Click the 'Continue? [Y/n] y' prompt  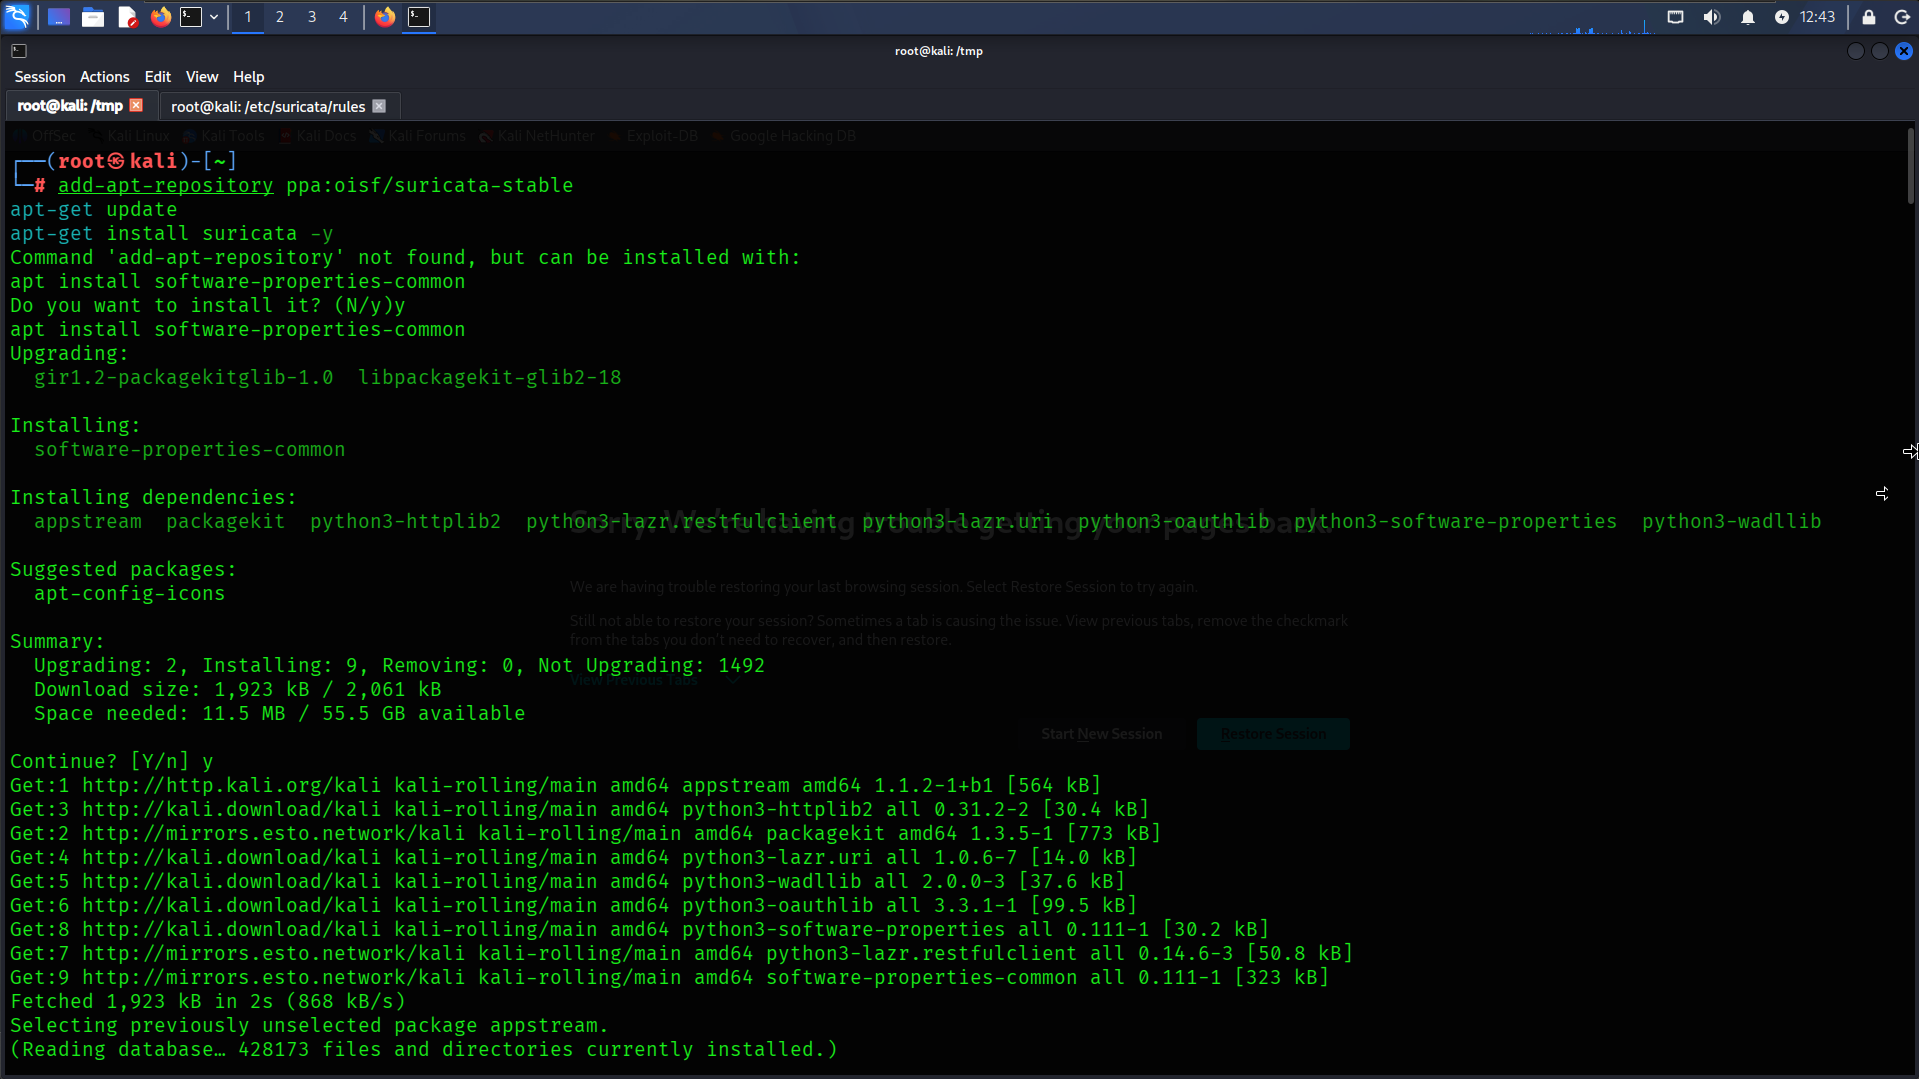click(112, 762)
